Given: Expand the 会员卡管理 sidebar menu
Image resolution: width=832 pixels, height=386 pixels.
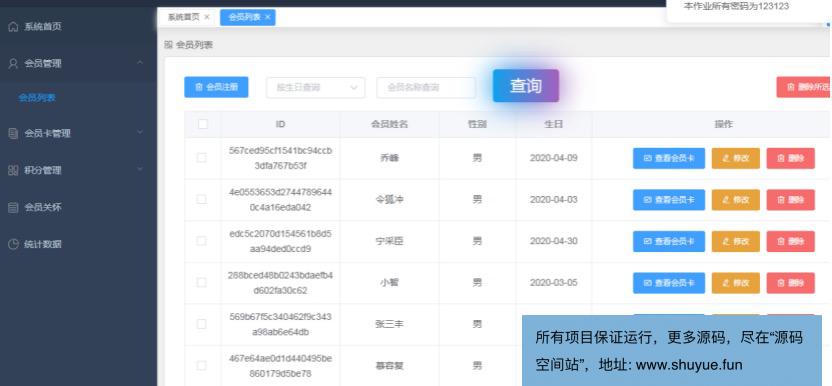Looking at the screenshot, I should [x=140, y=133].
